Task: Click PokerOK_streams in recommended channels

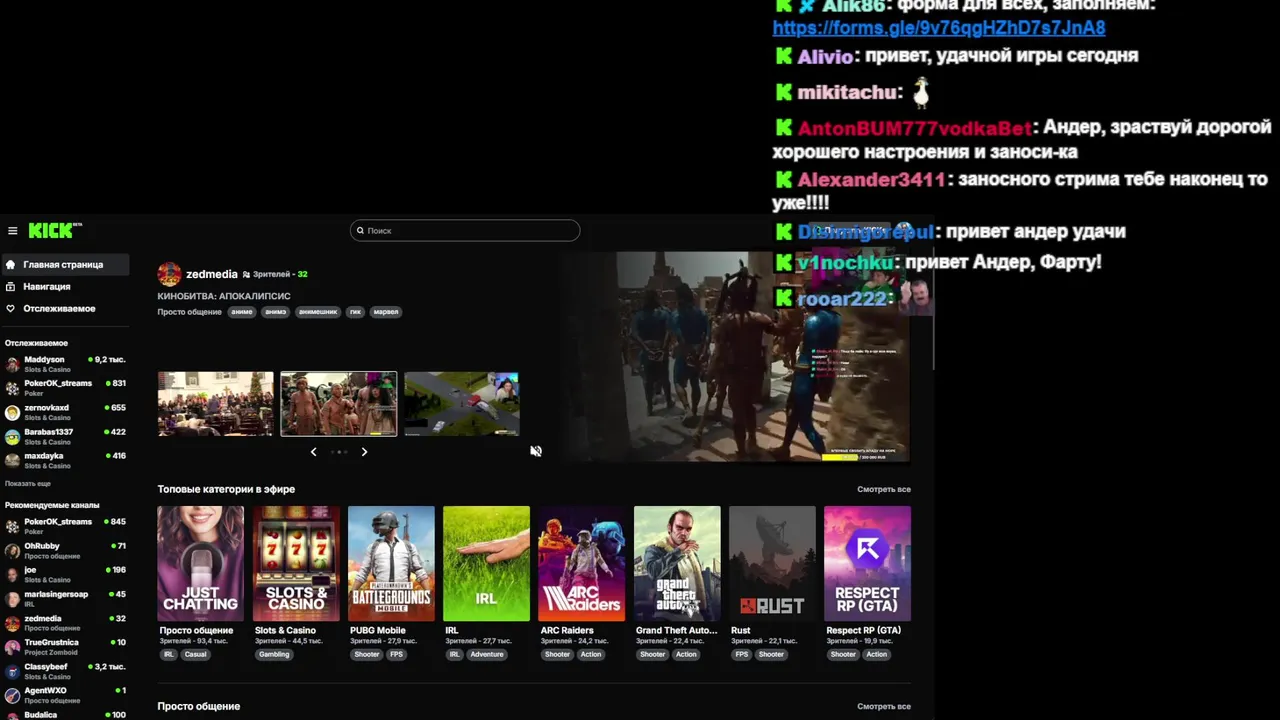Action: coord(65,526)
